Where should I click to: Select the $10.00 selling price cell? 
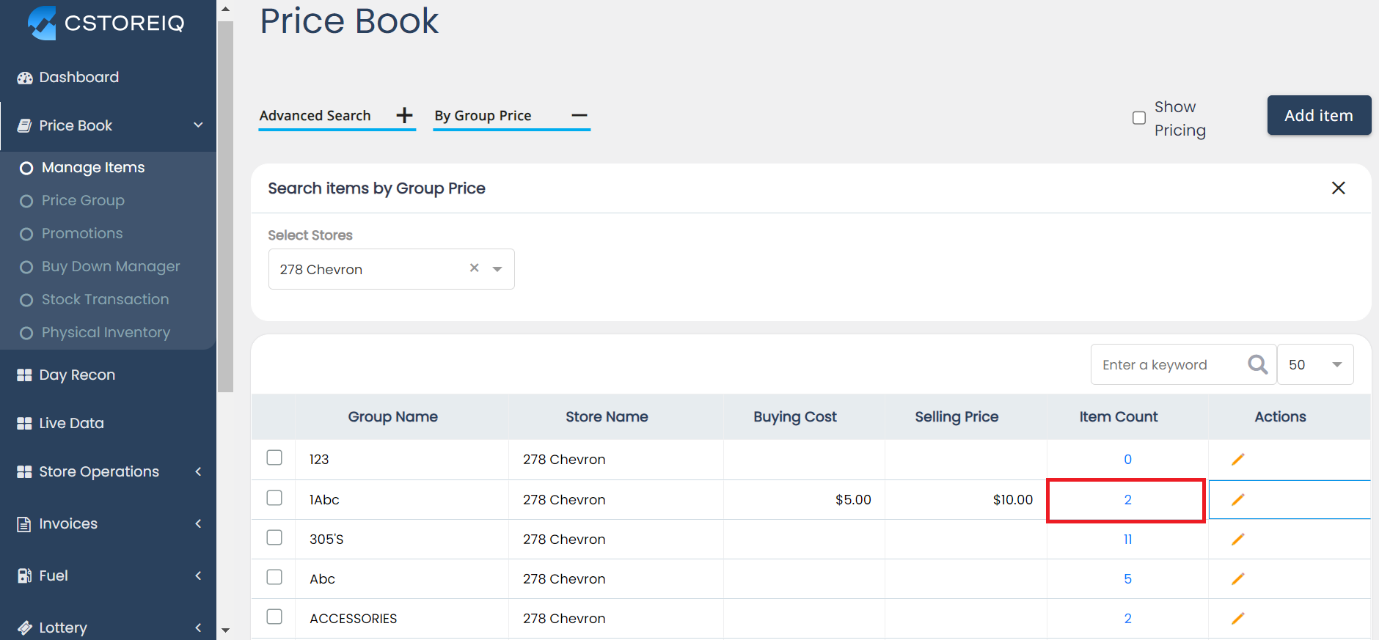[x=966, y=500]
